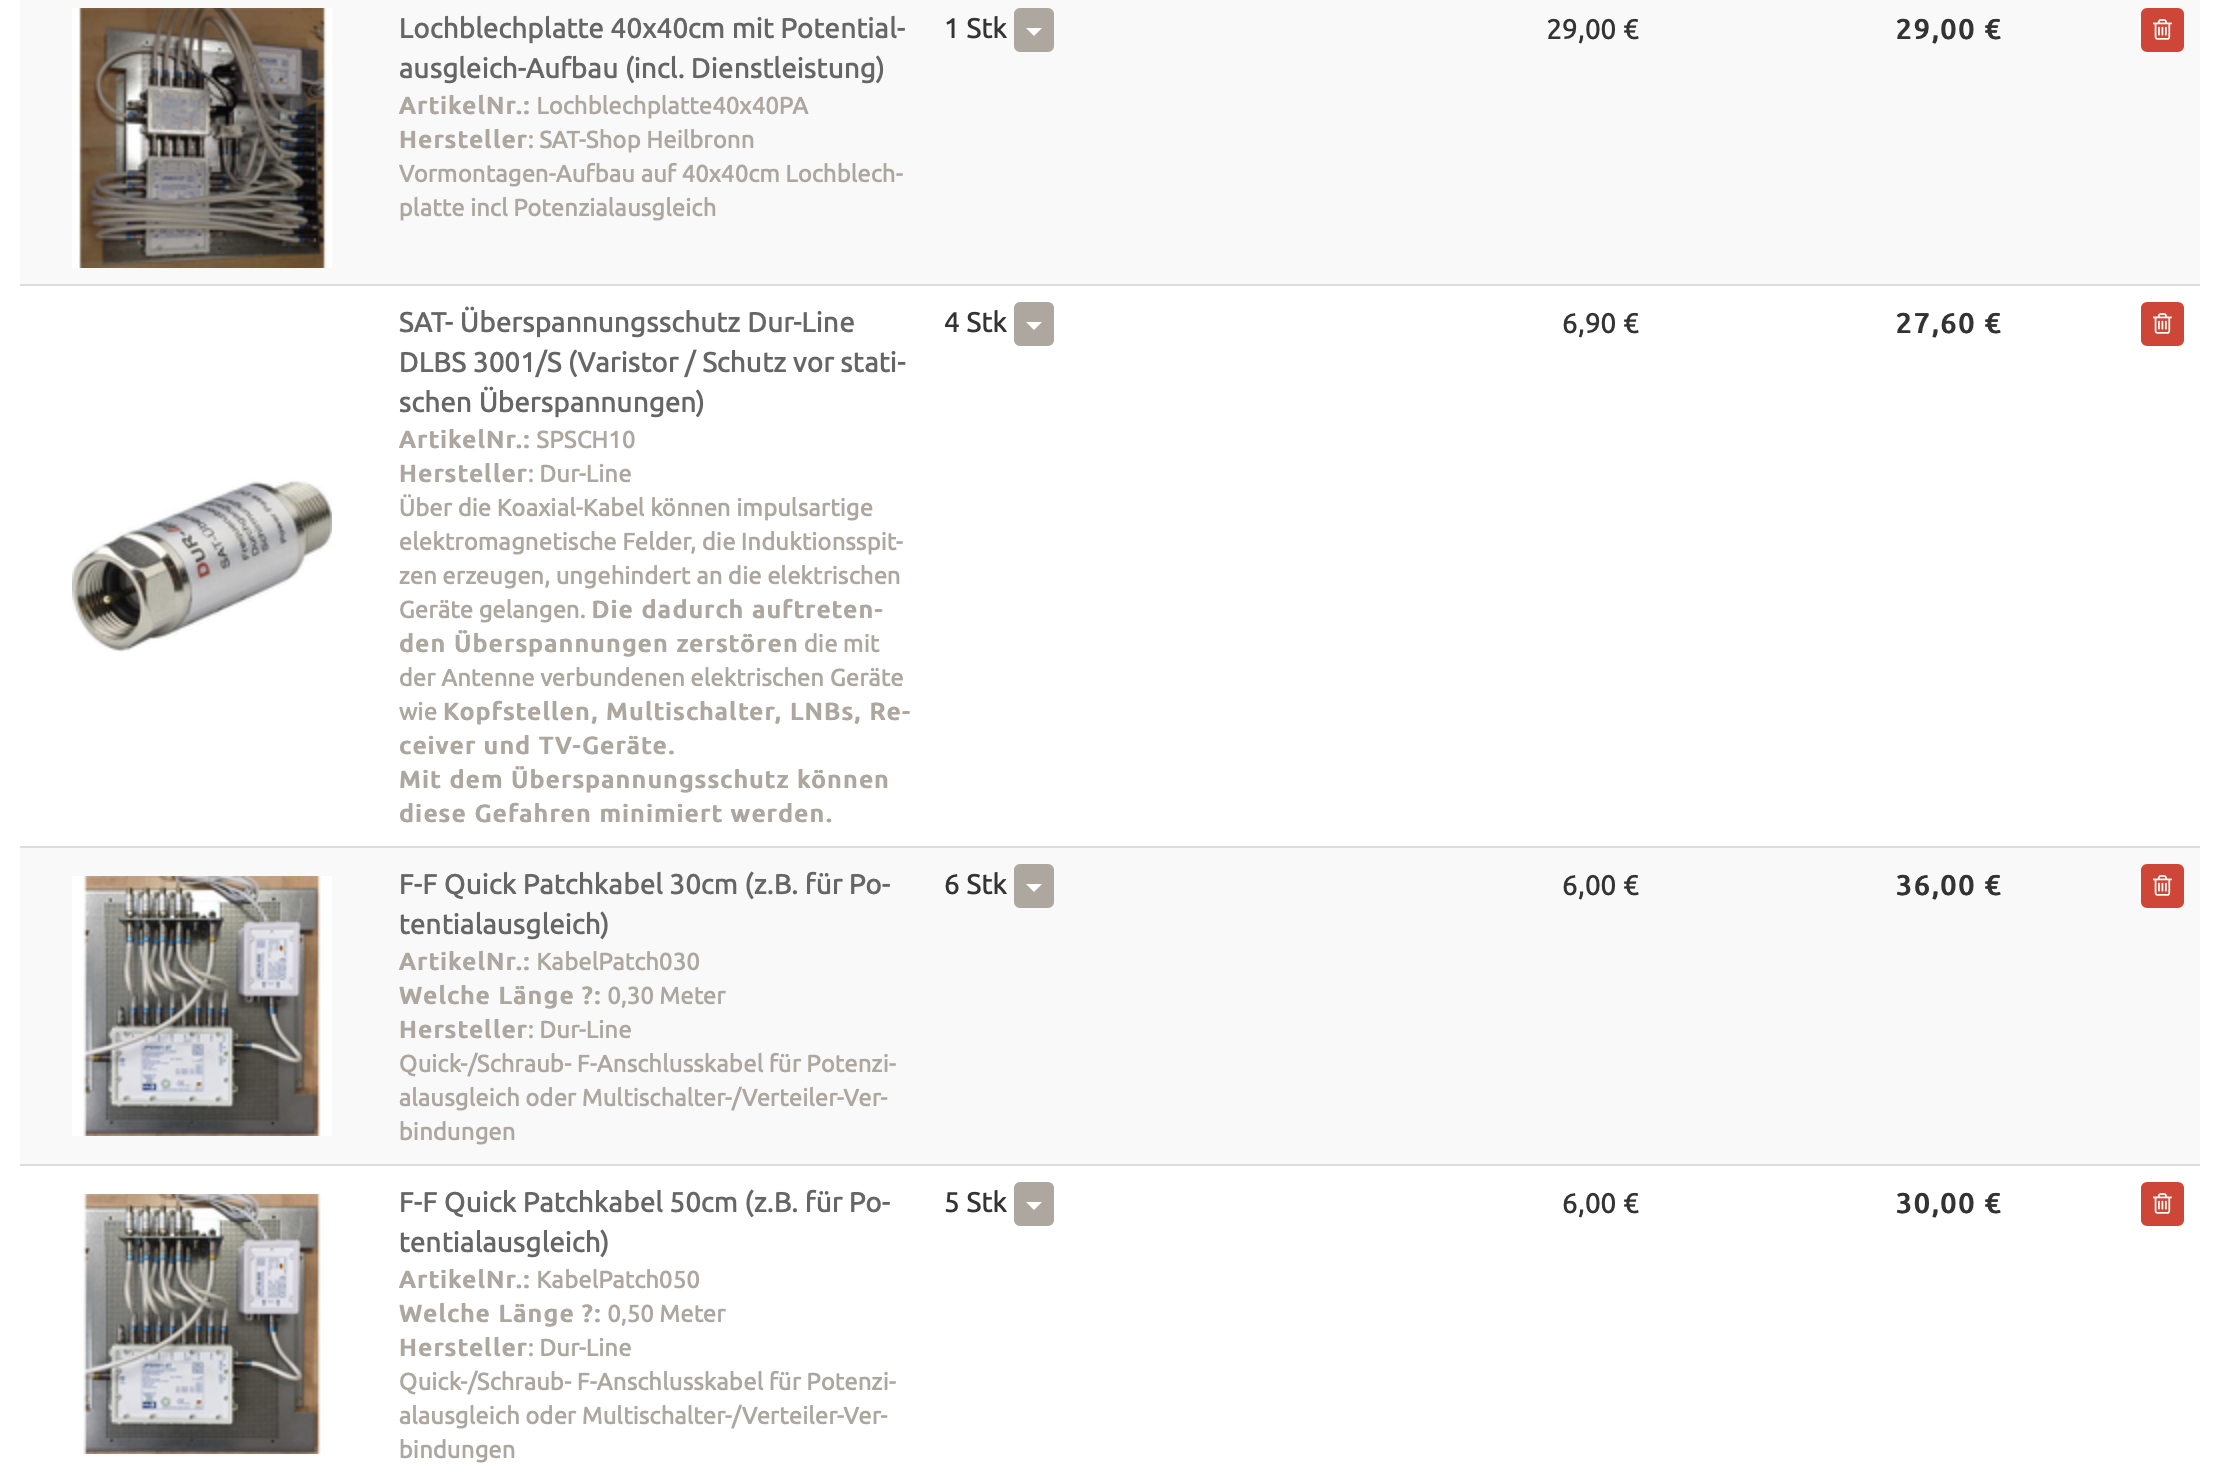Viewport: 2216px width, 1472px height.
Task: Remove the 50cm Quick Patchkabel from cart
Action: coord(2161,1204)
